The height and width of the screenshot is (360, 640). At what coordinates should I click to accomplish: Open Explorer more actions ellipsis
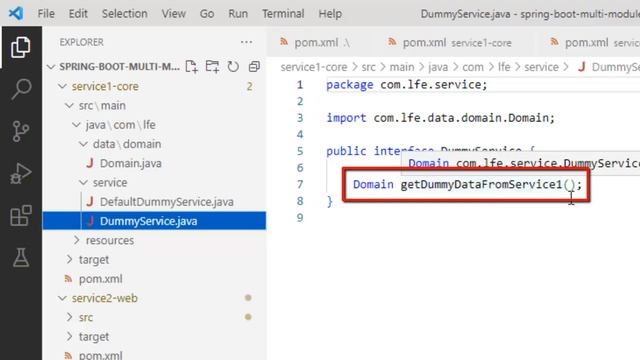click(246, 42)
